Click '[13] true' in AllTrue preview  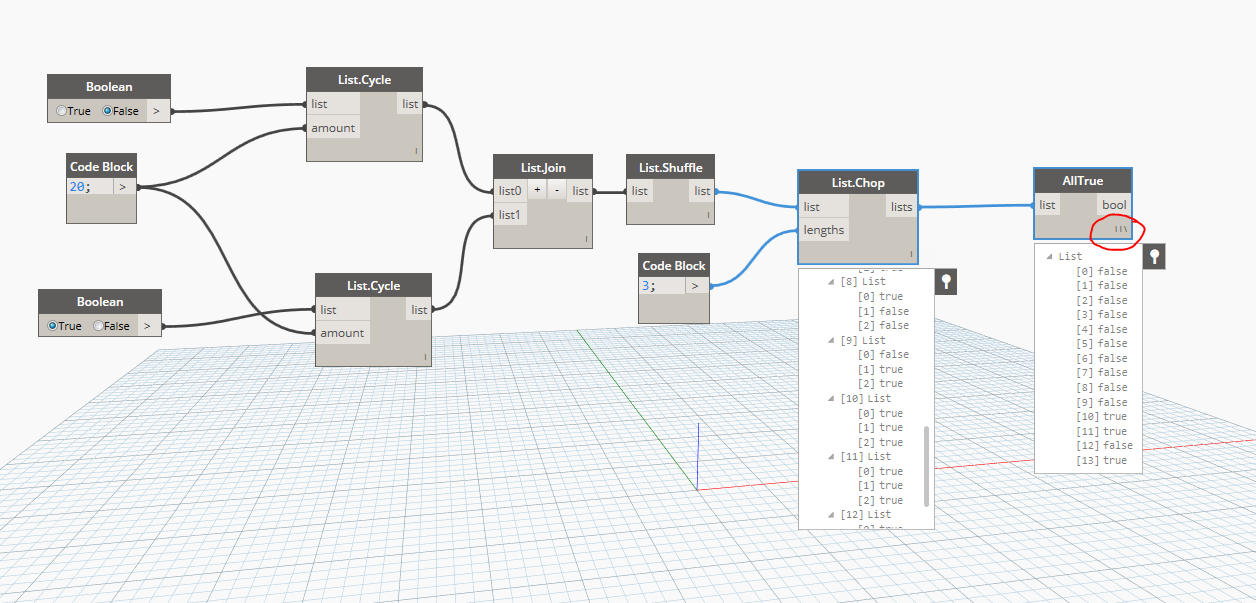[x=1101, y=460]
